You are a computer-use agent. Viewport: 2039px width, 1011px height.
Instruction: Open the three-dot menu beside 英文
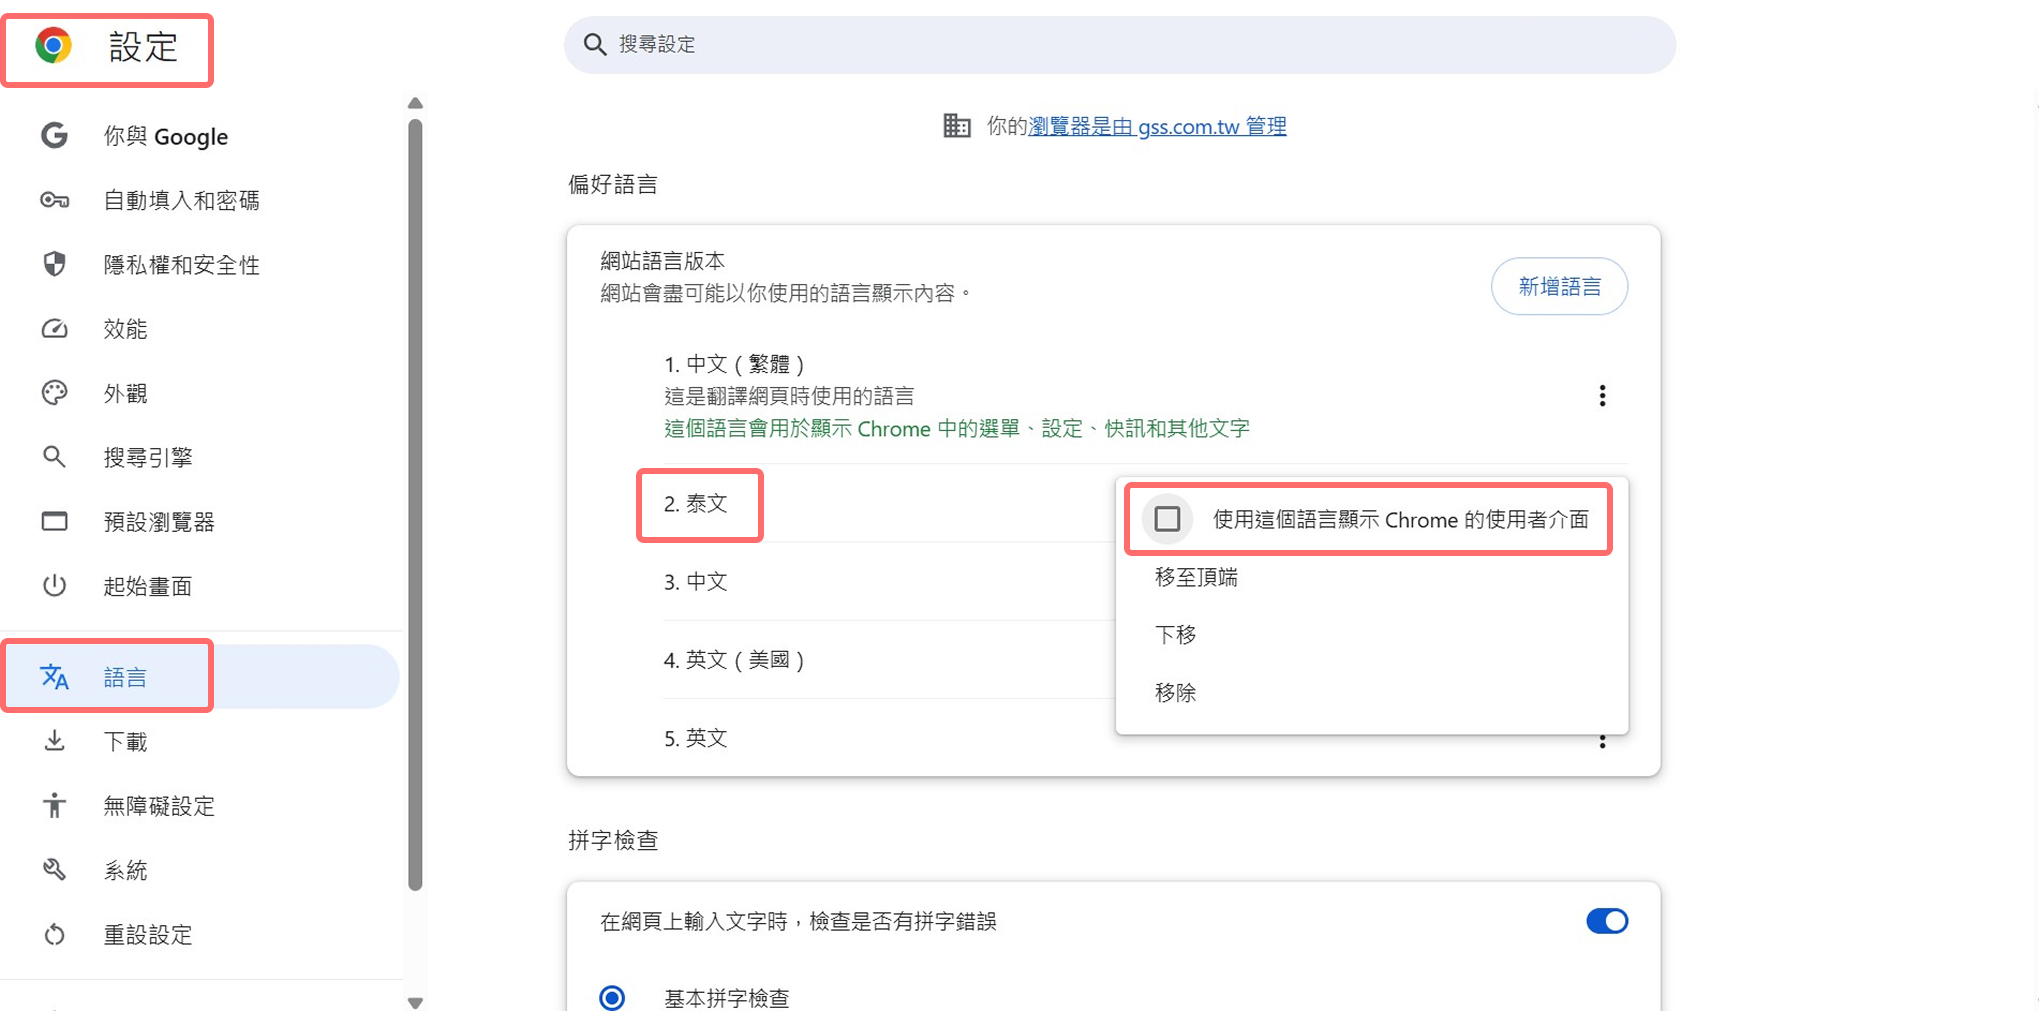point(1602,741)
